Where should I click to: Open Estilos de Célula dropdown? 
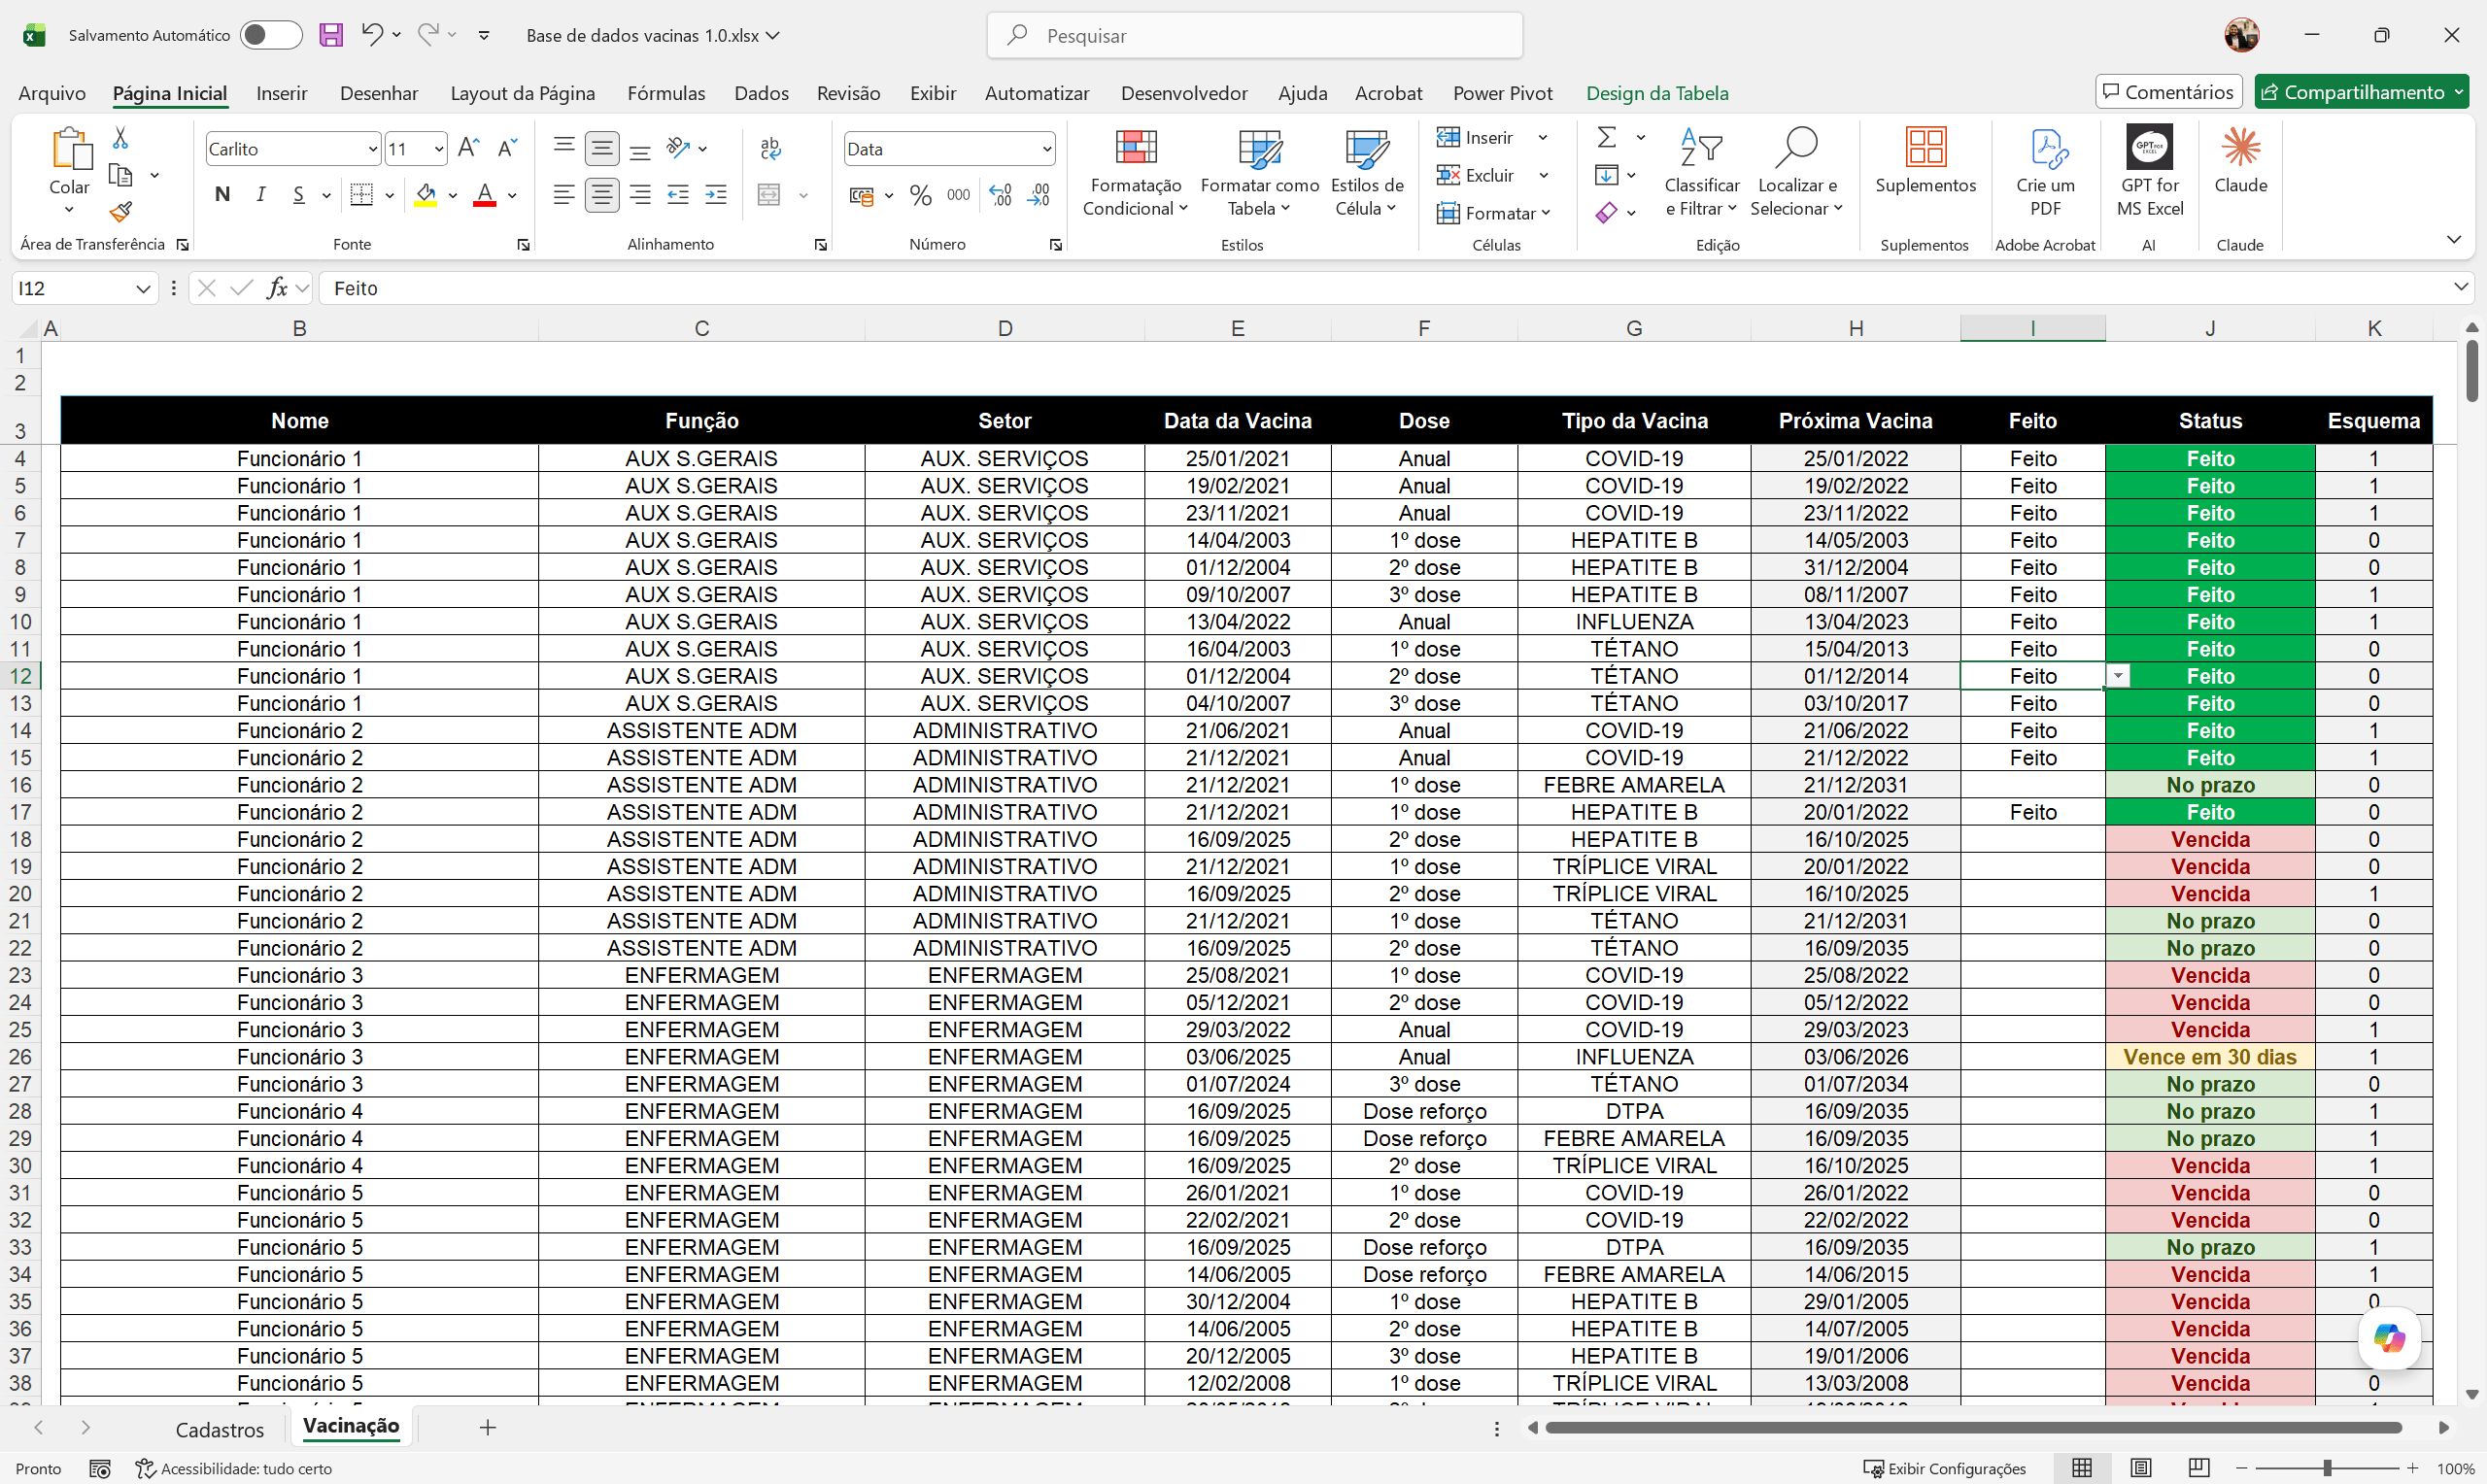click(x=1367, y=173)
